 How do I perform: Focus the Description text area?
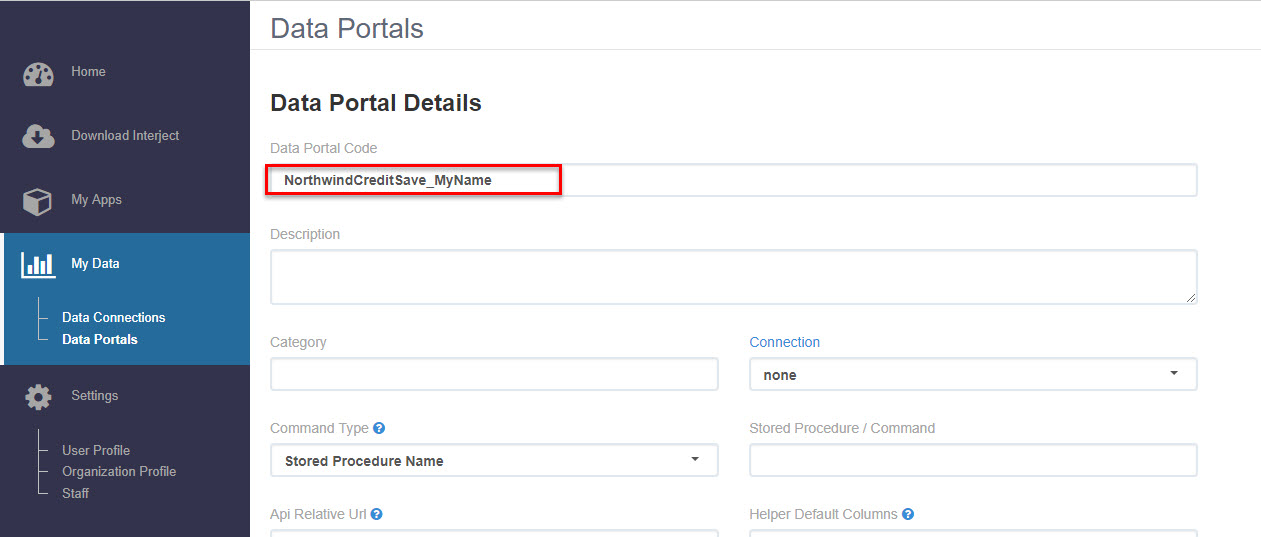pyautogui.click(x=733, y=277)
